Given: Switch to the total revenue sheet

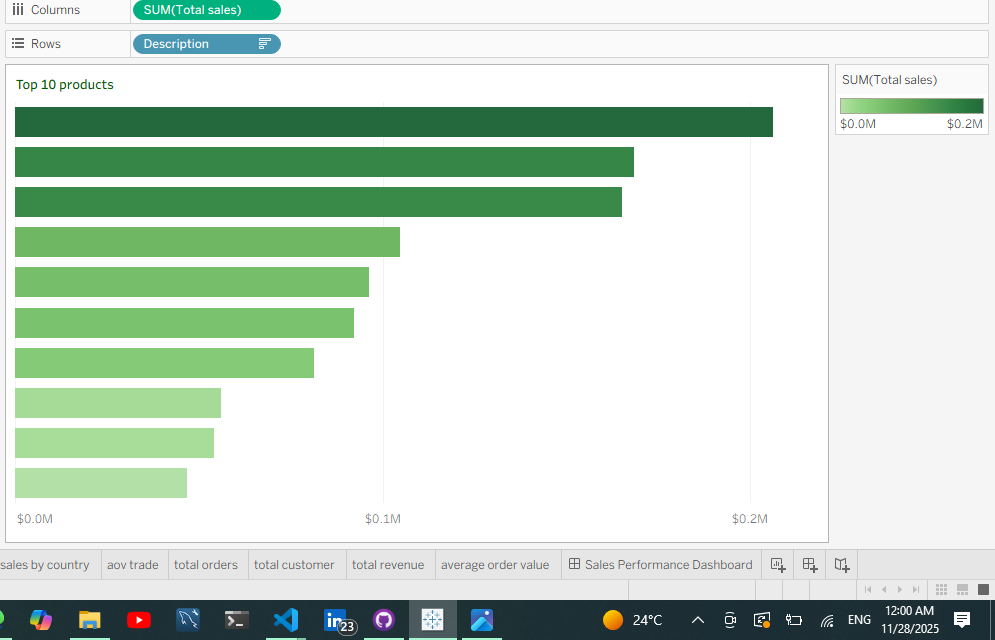Looking at the screenshot, I should coord(388,564).
